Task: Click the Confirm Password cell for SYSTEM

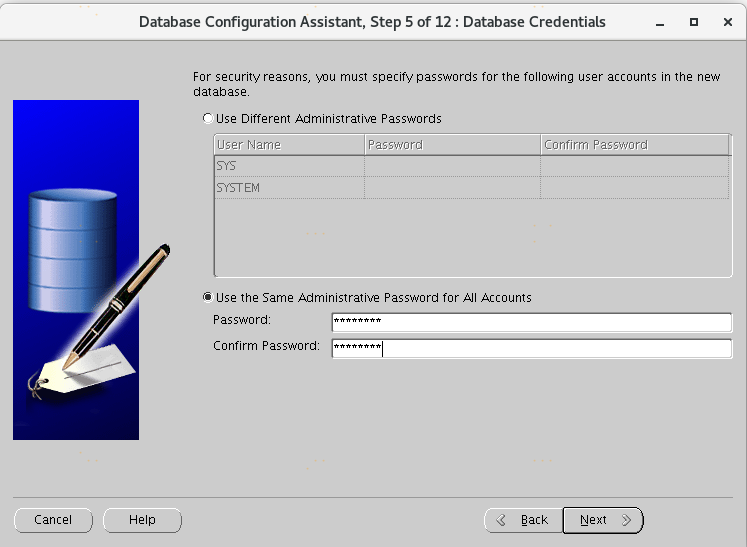Action: (x=634, y=188)
